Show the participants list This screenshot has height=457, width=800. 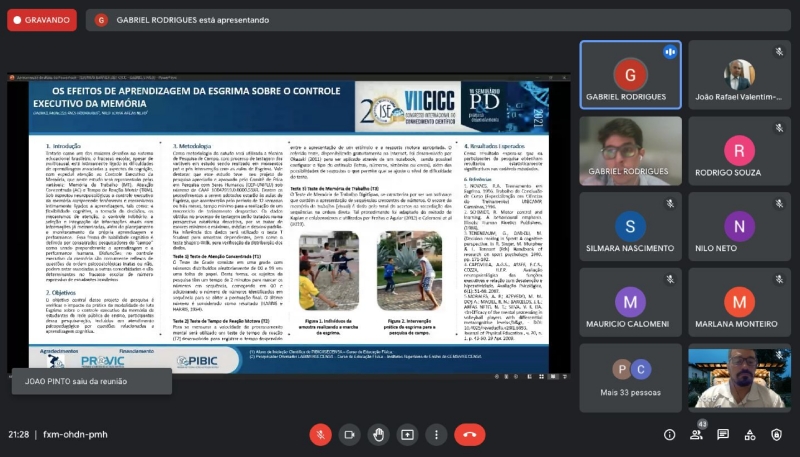pyautogui.click(x=696, y=435)
